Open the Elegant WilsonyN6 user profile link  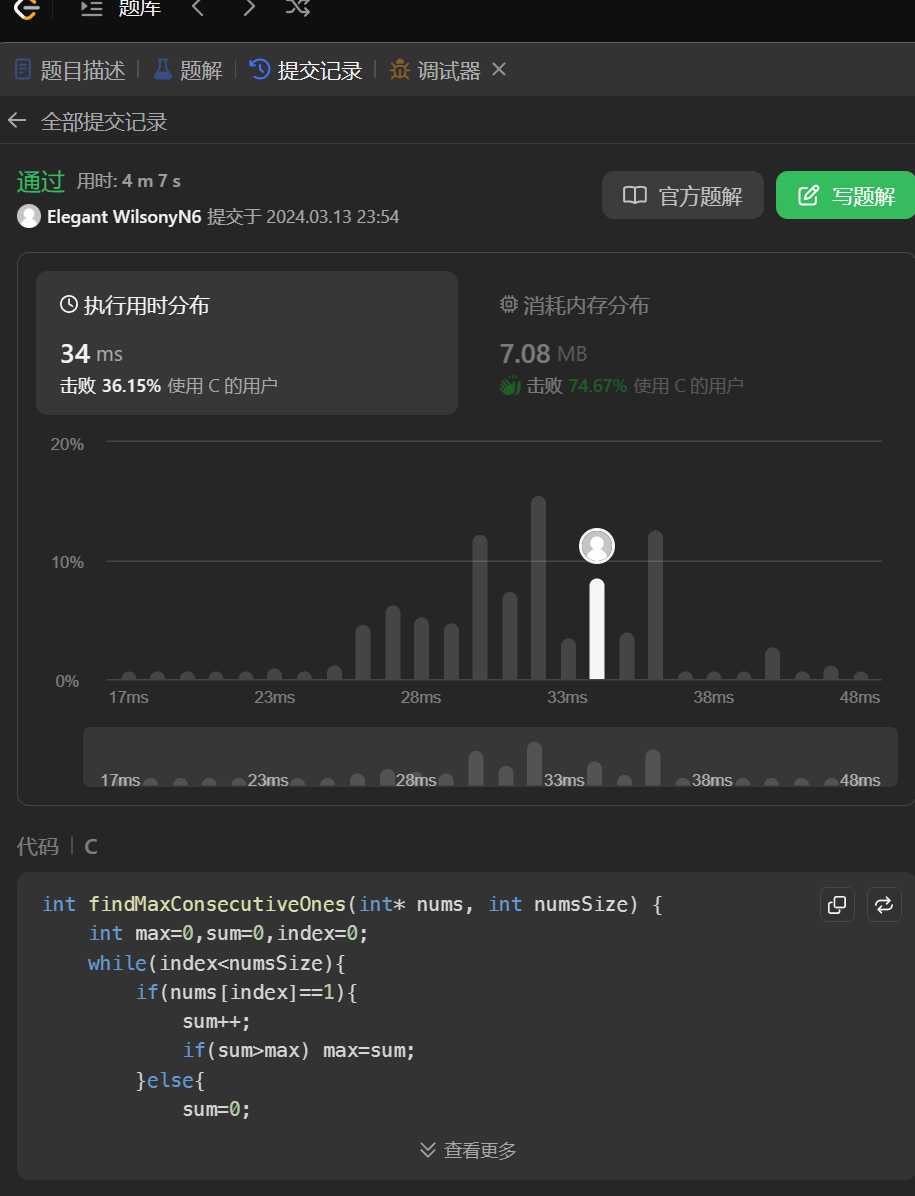(x=125, y=217)
